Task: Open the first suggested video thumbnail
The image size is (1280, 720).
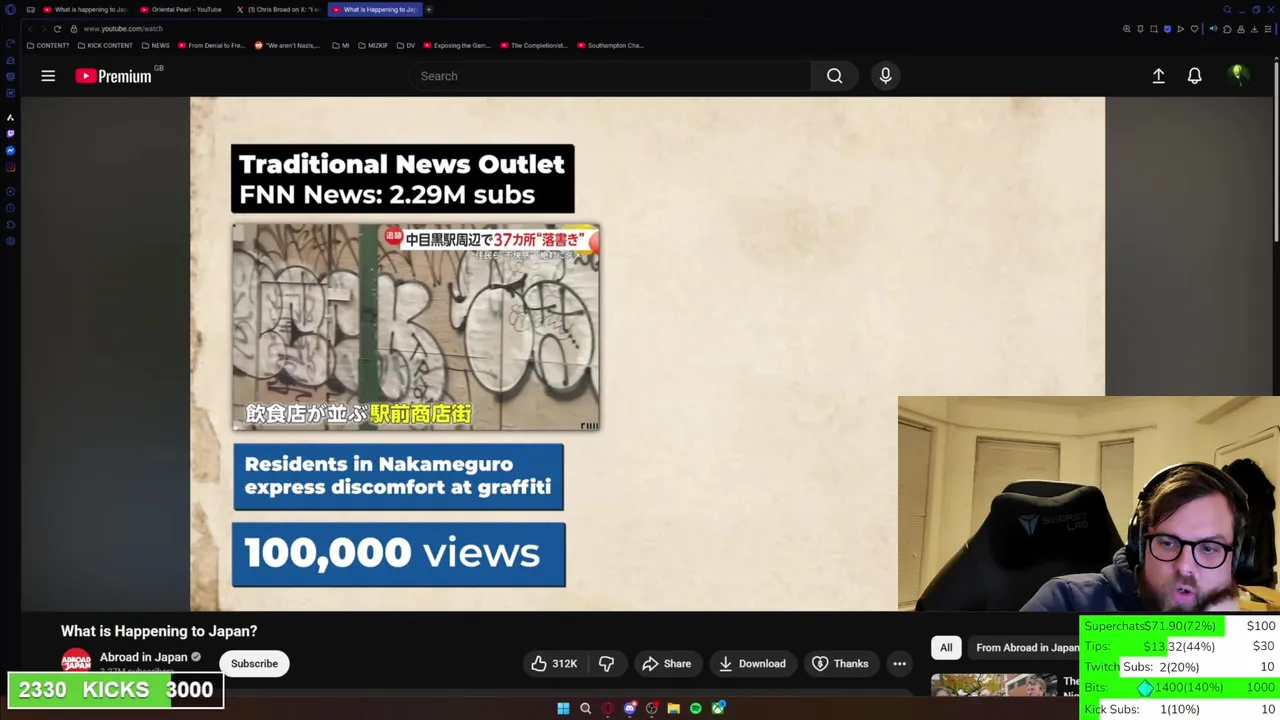Action: coord(993,686)
